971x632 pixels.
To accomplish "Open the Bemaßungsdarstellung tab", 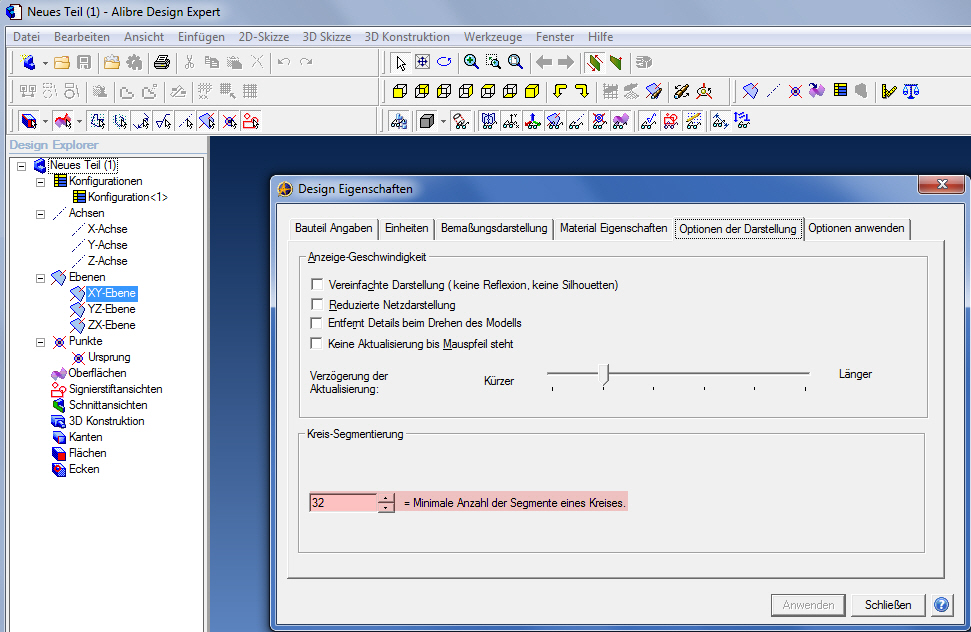I will pyautogui.click(x=494, y=228).
